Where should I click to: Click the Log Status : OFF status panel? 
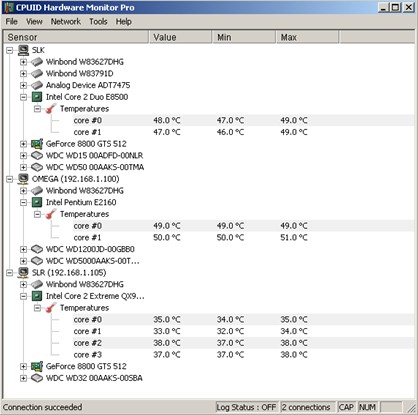(x=246, y=407)
